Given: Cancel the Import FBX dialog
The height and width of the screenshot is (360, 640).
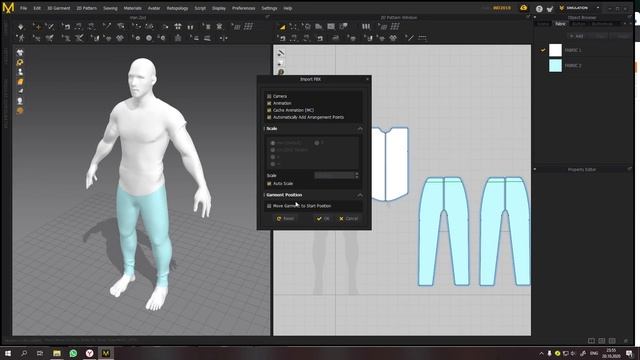Looking at the screenshot, I should [x=348, y=219].
